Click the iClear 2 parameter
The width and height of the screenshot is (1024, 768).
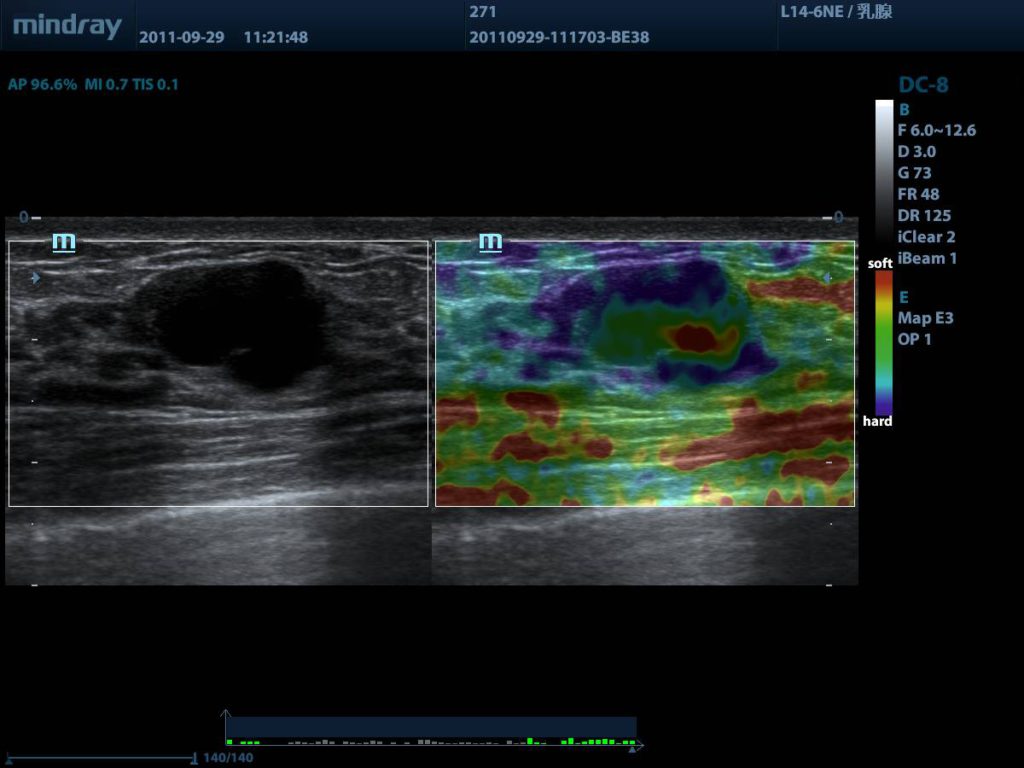coord(926,237)
